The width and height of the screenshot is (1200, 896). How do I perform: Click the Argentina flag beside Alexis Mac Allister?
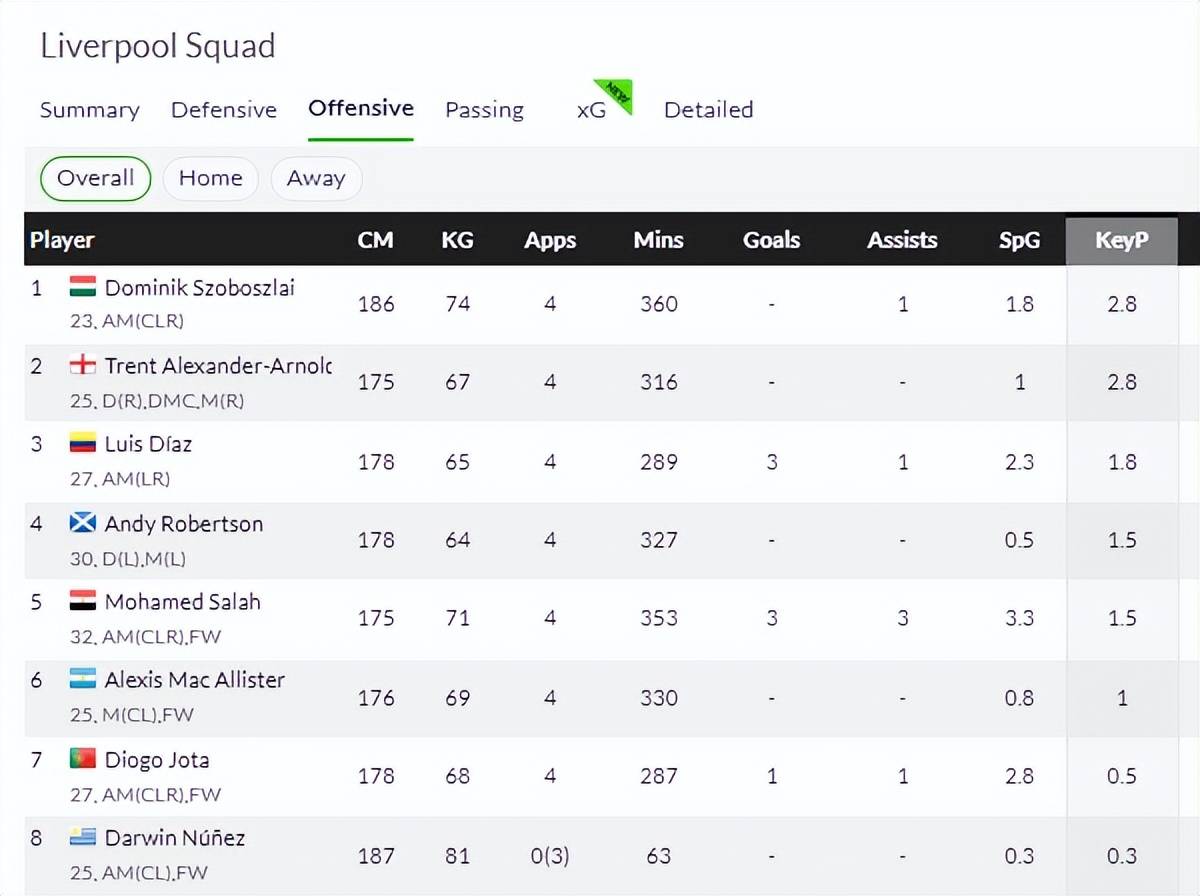click(82, 679)
